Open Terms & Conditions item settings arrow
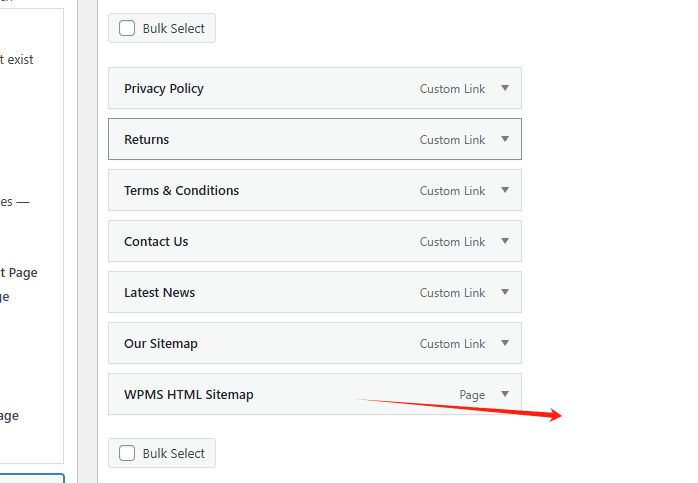Image resolution: width=698 pixels, height=483 pixels. [x=505, y=190]
